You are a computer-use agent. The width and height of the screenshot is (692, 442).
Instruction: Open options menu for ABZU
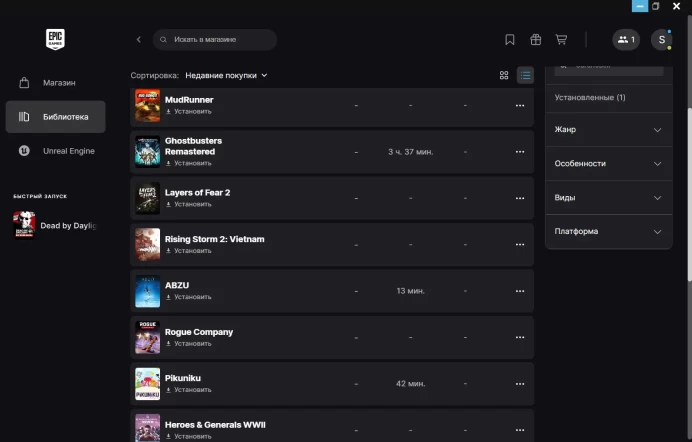(520, 291)
